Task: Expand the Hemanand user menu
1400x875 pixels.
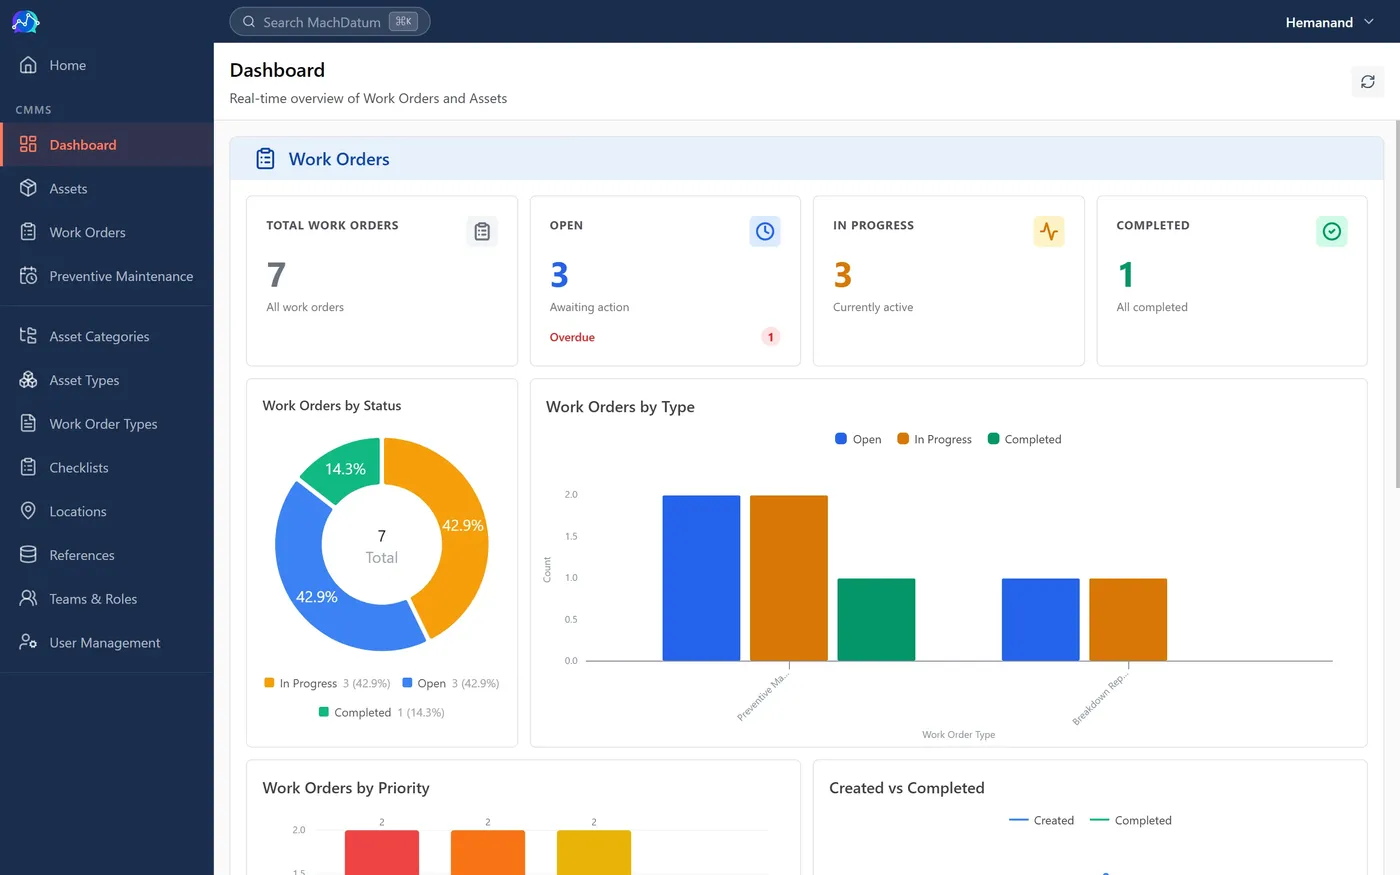Action: tap(1329, 22)
